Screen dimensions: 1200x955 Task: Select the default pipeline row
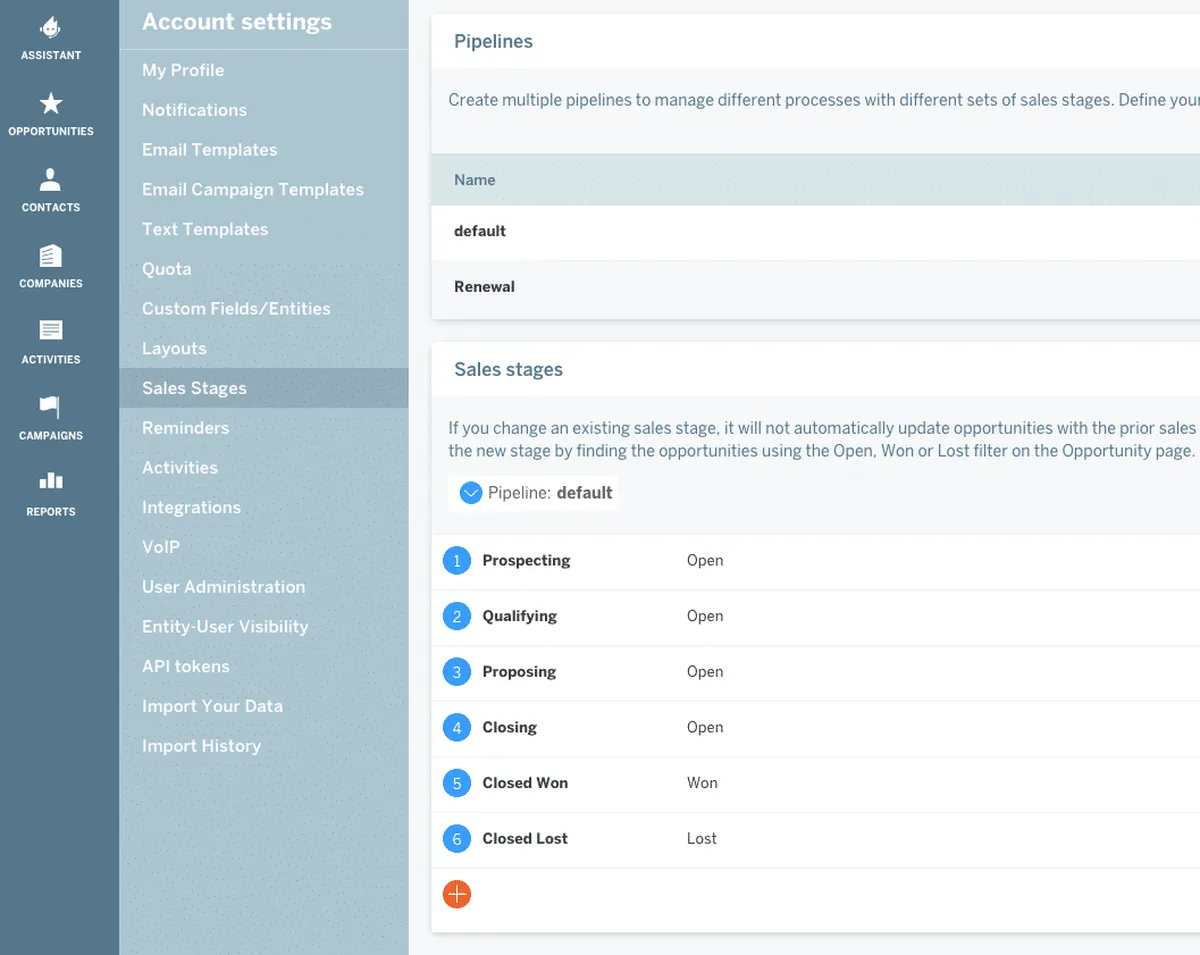pos(480,231)
